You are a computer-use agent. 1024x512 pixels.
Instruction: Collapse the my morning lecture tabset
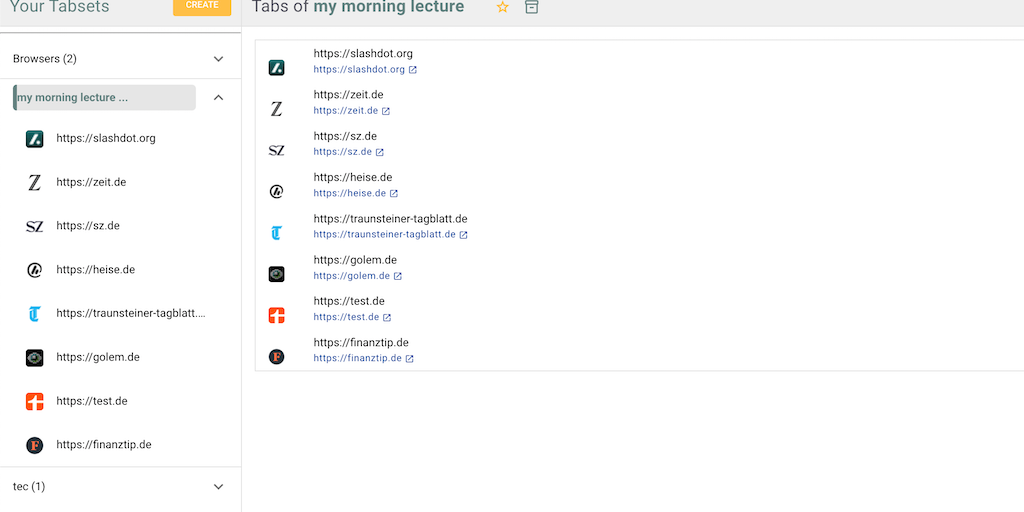(219, 98)
